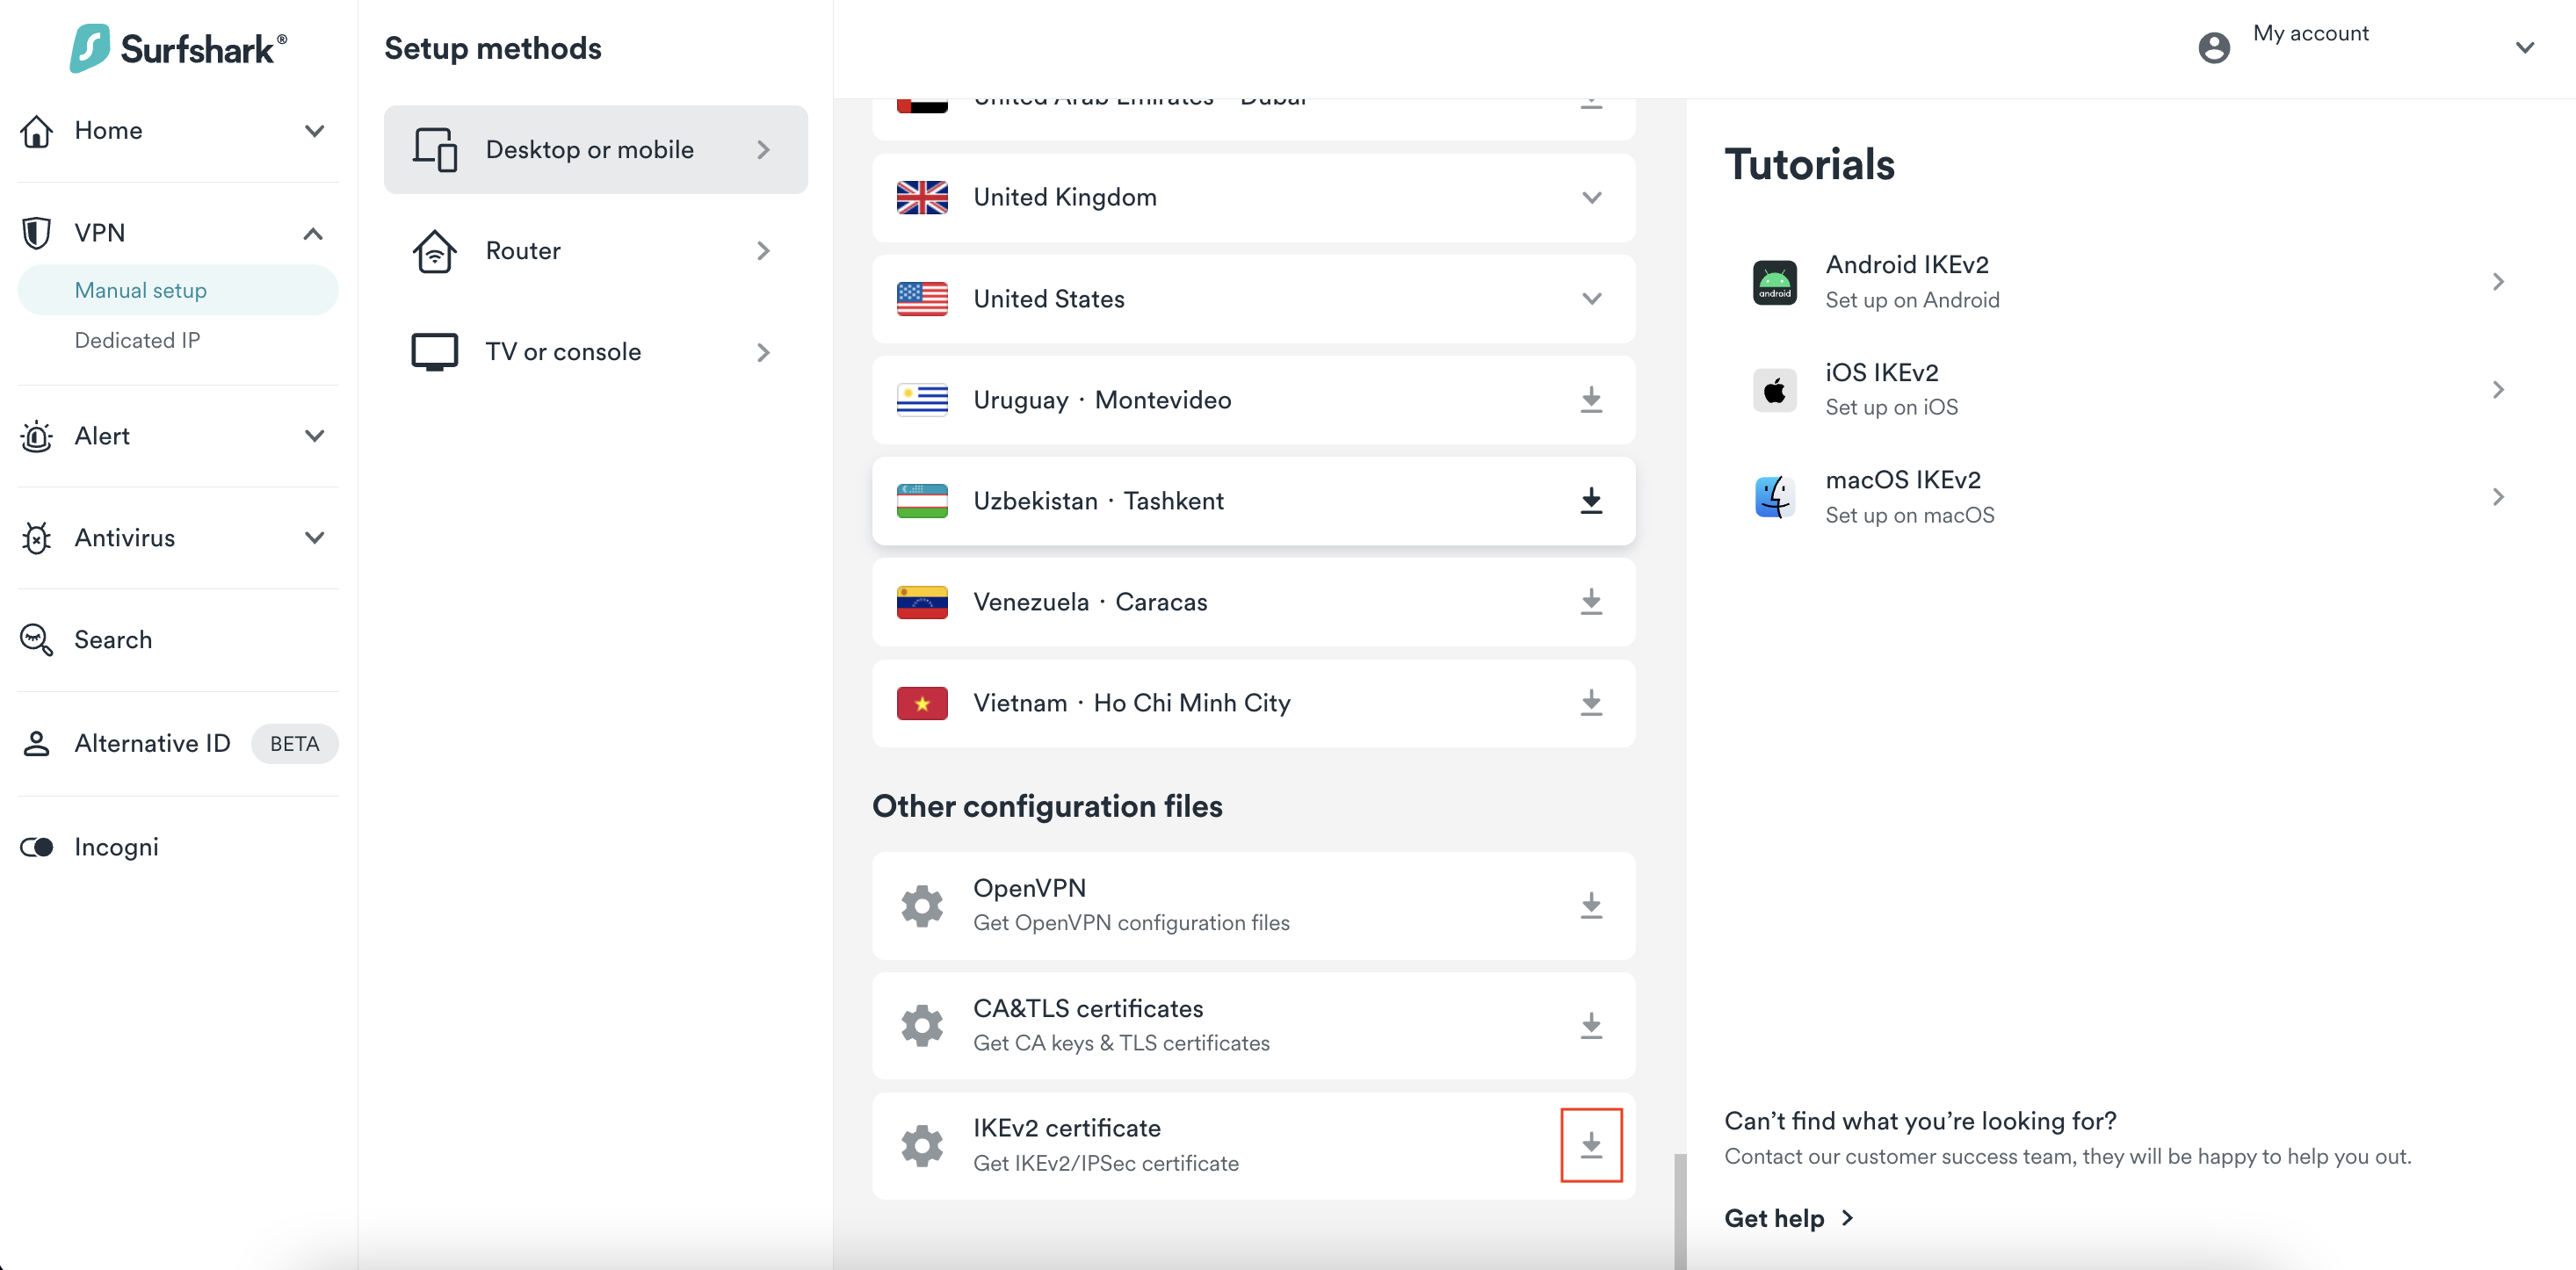The image size is (2576, 1270).
Task: Collapse the VPN menu chevron
Action: [313, 233]
